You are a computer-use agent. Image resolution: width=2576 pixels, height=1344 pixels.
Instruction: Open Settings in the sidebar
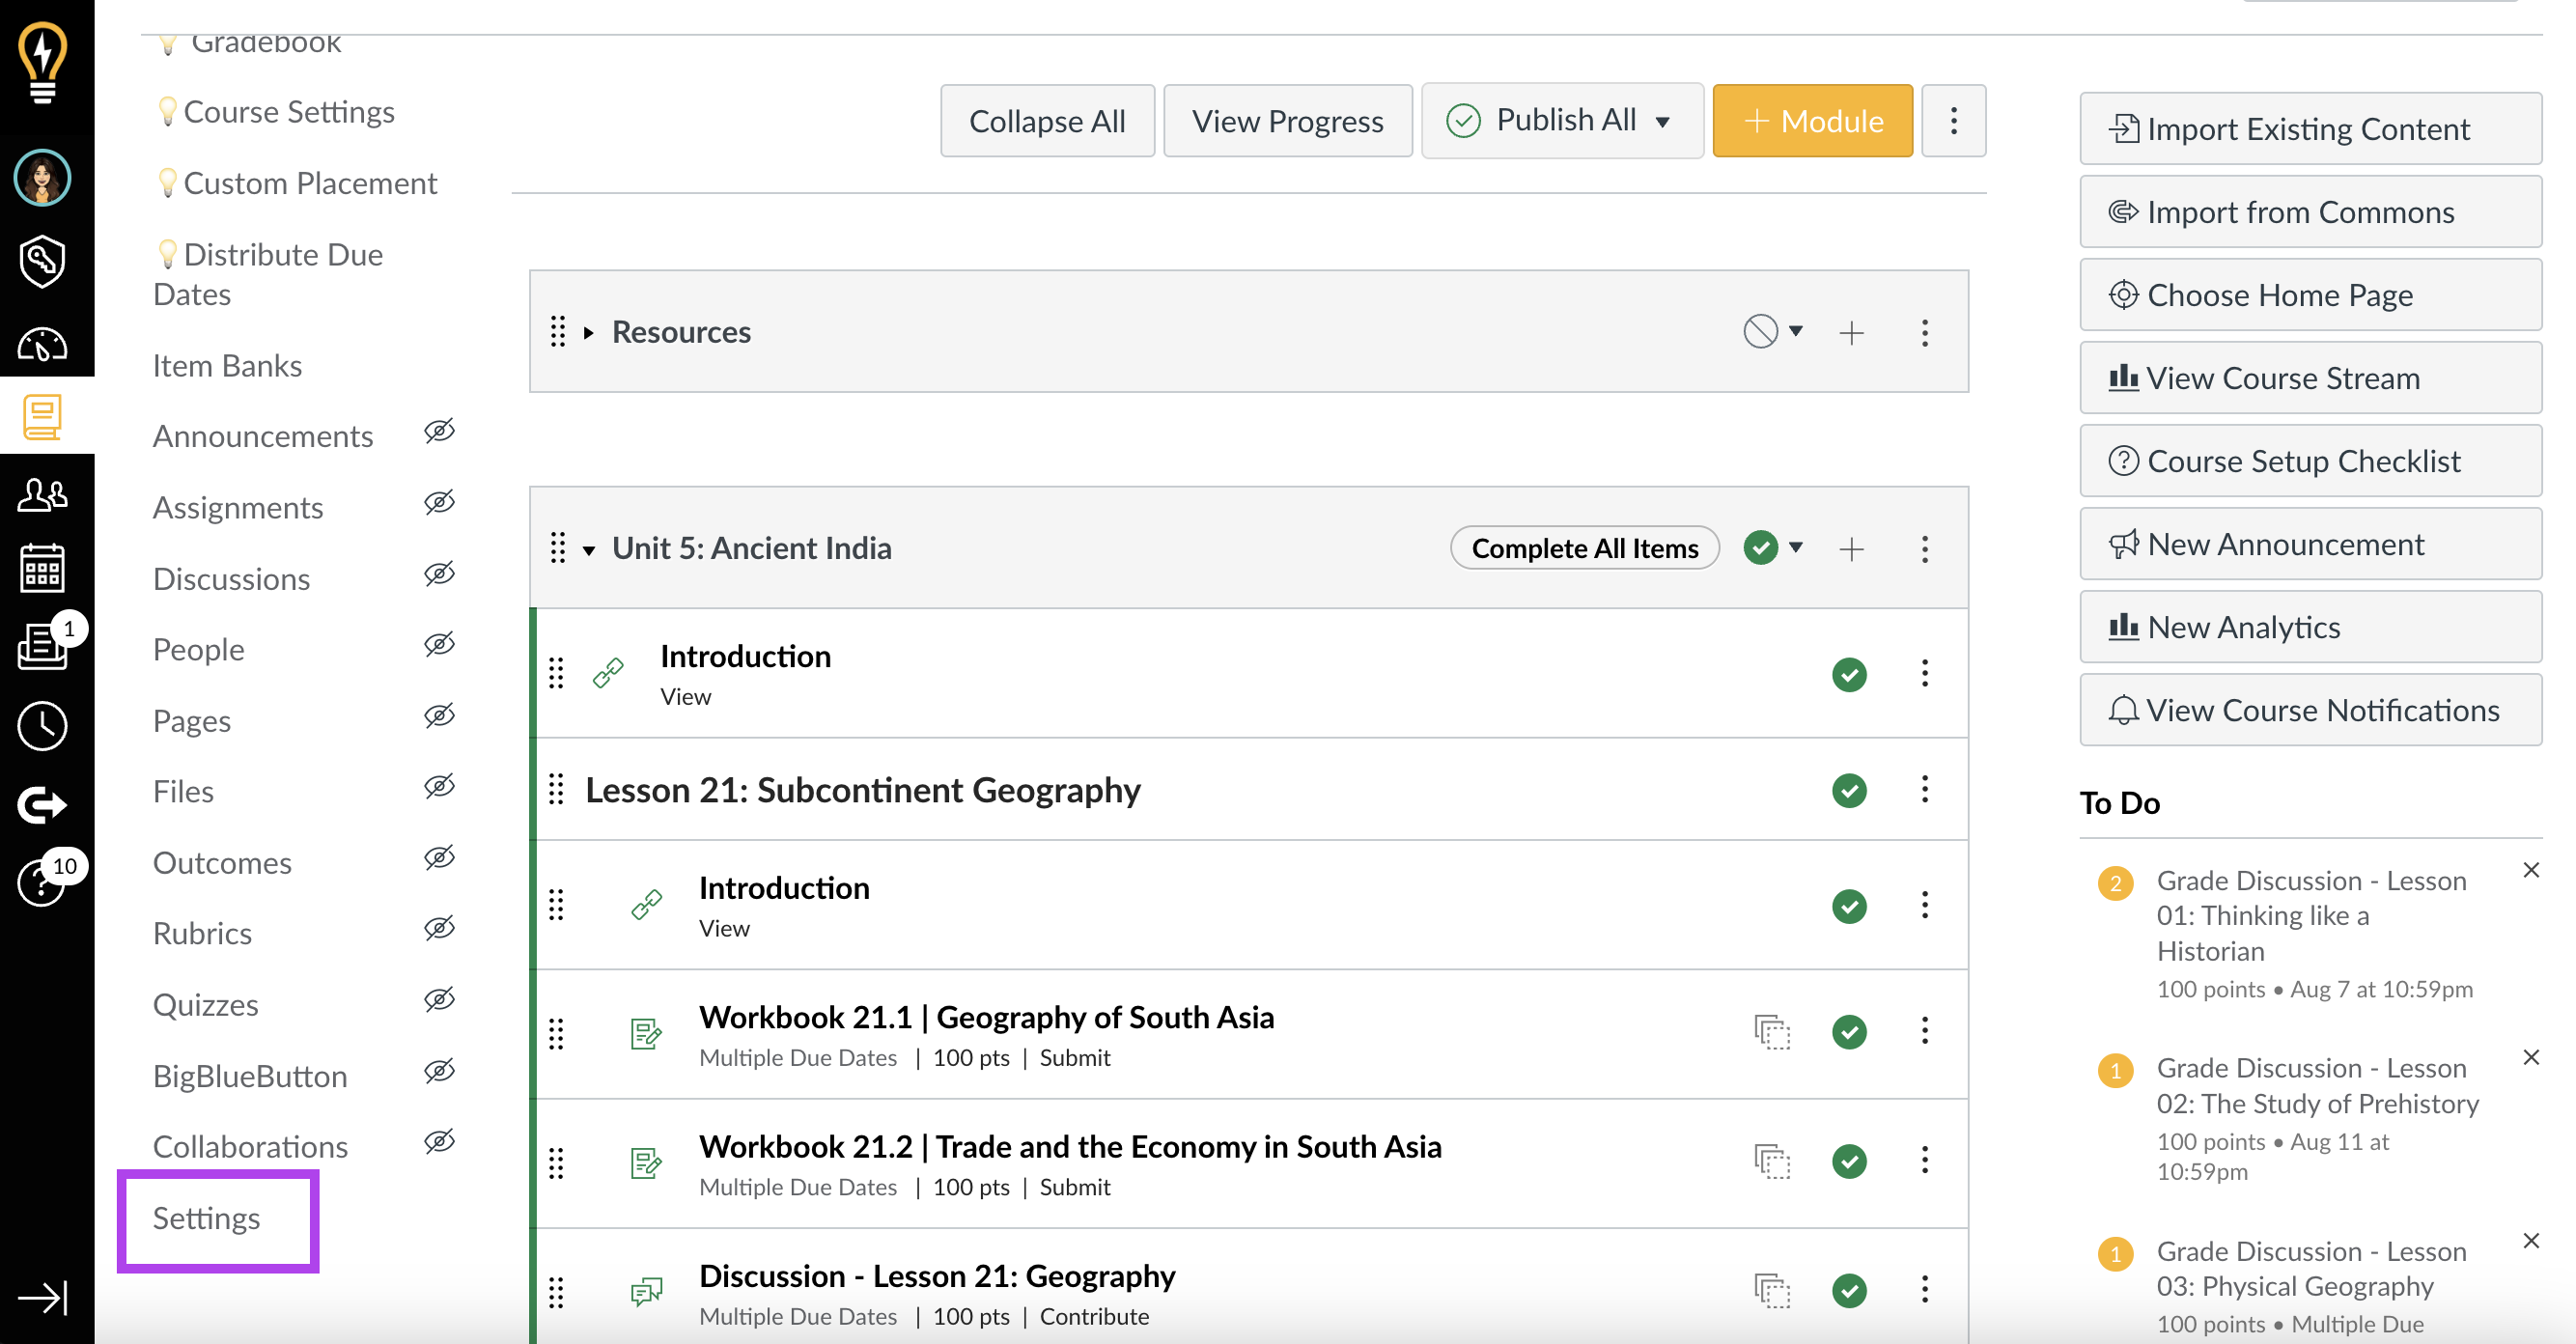click(x=207, y=1215)
